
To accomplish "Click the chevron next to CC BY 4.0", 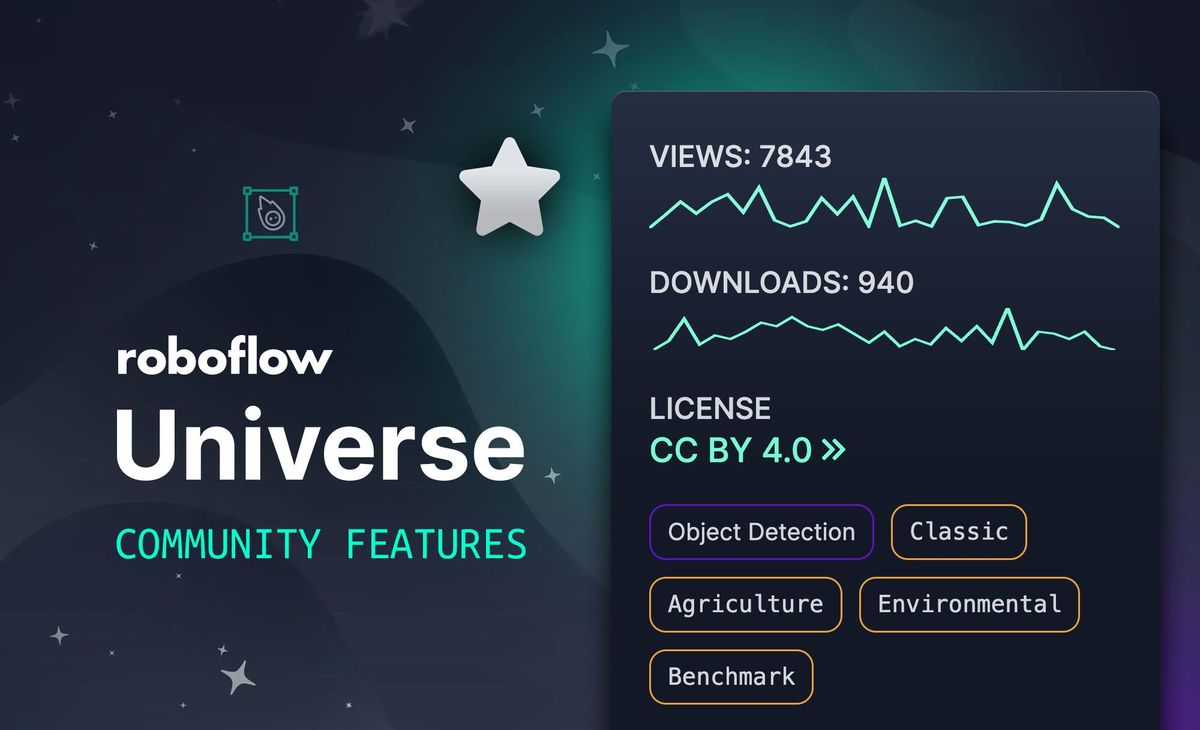I will click(833, 450).
